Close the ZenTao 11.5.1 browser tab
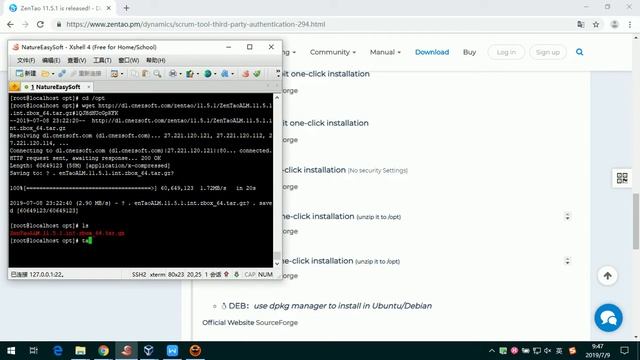This screenshot has height=360, width=640. [109, 8]
